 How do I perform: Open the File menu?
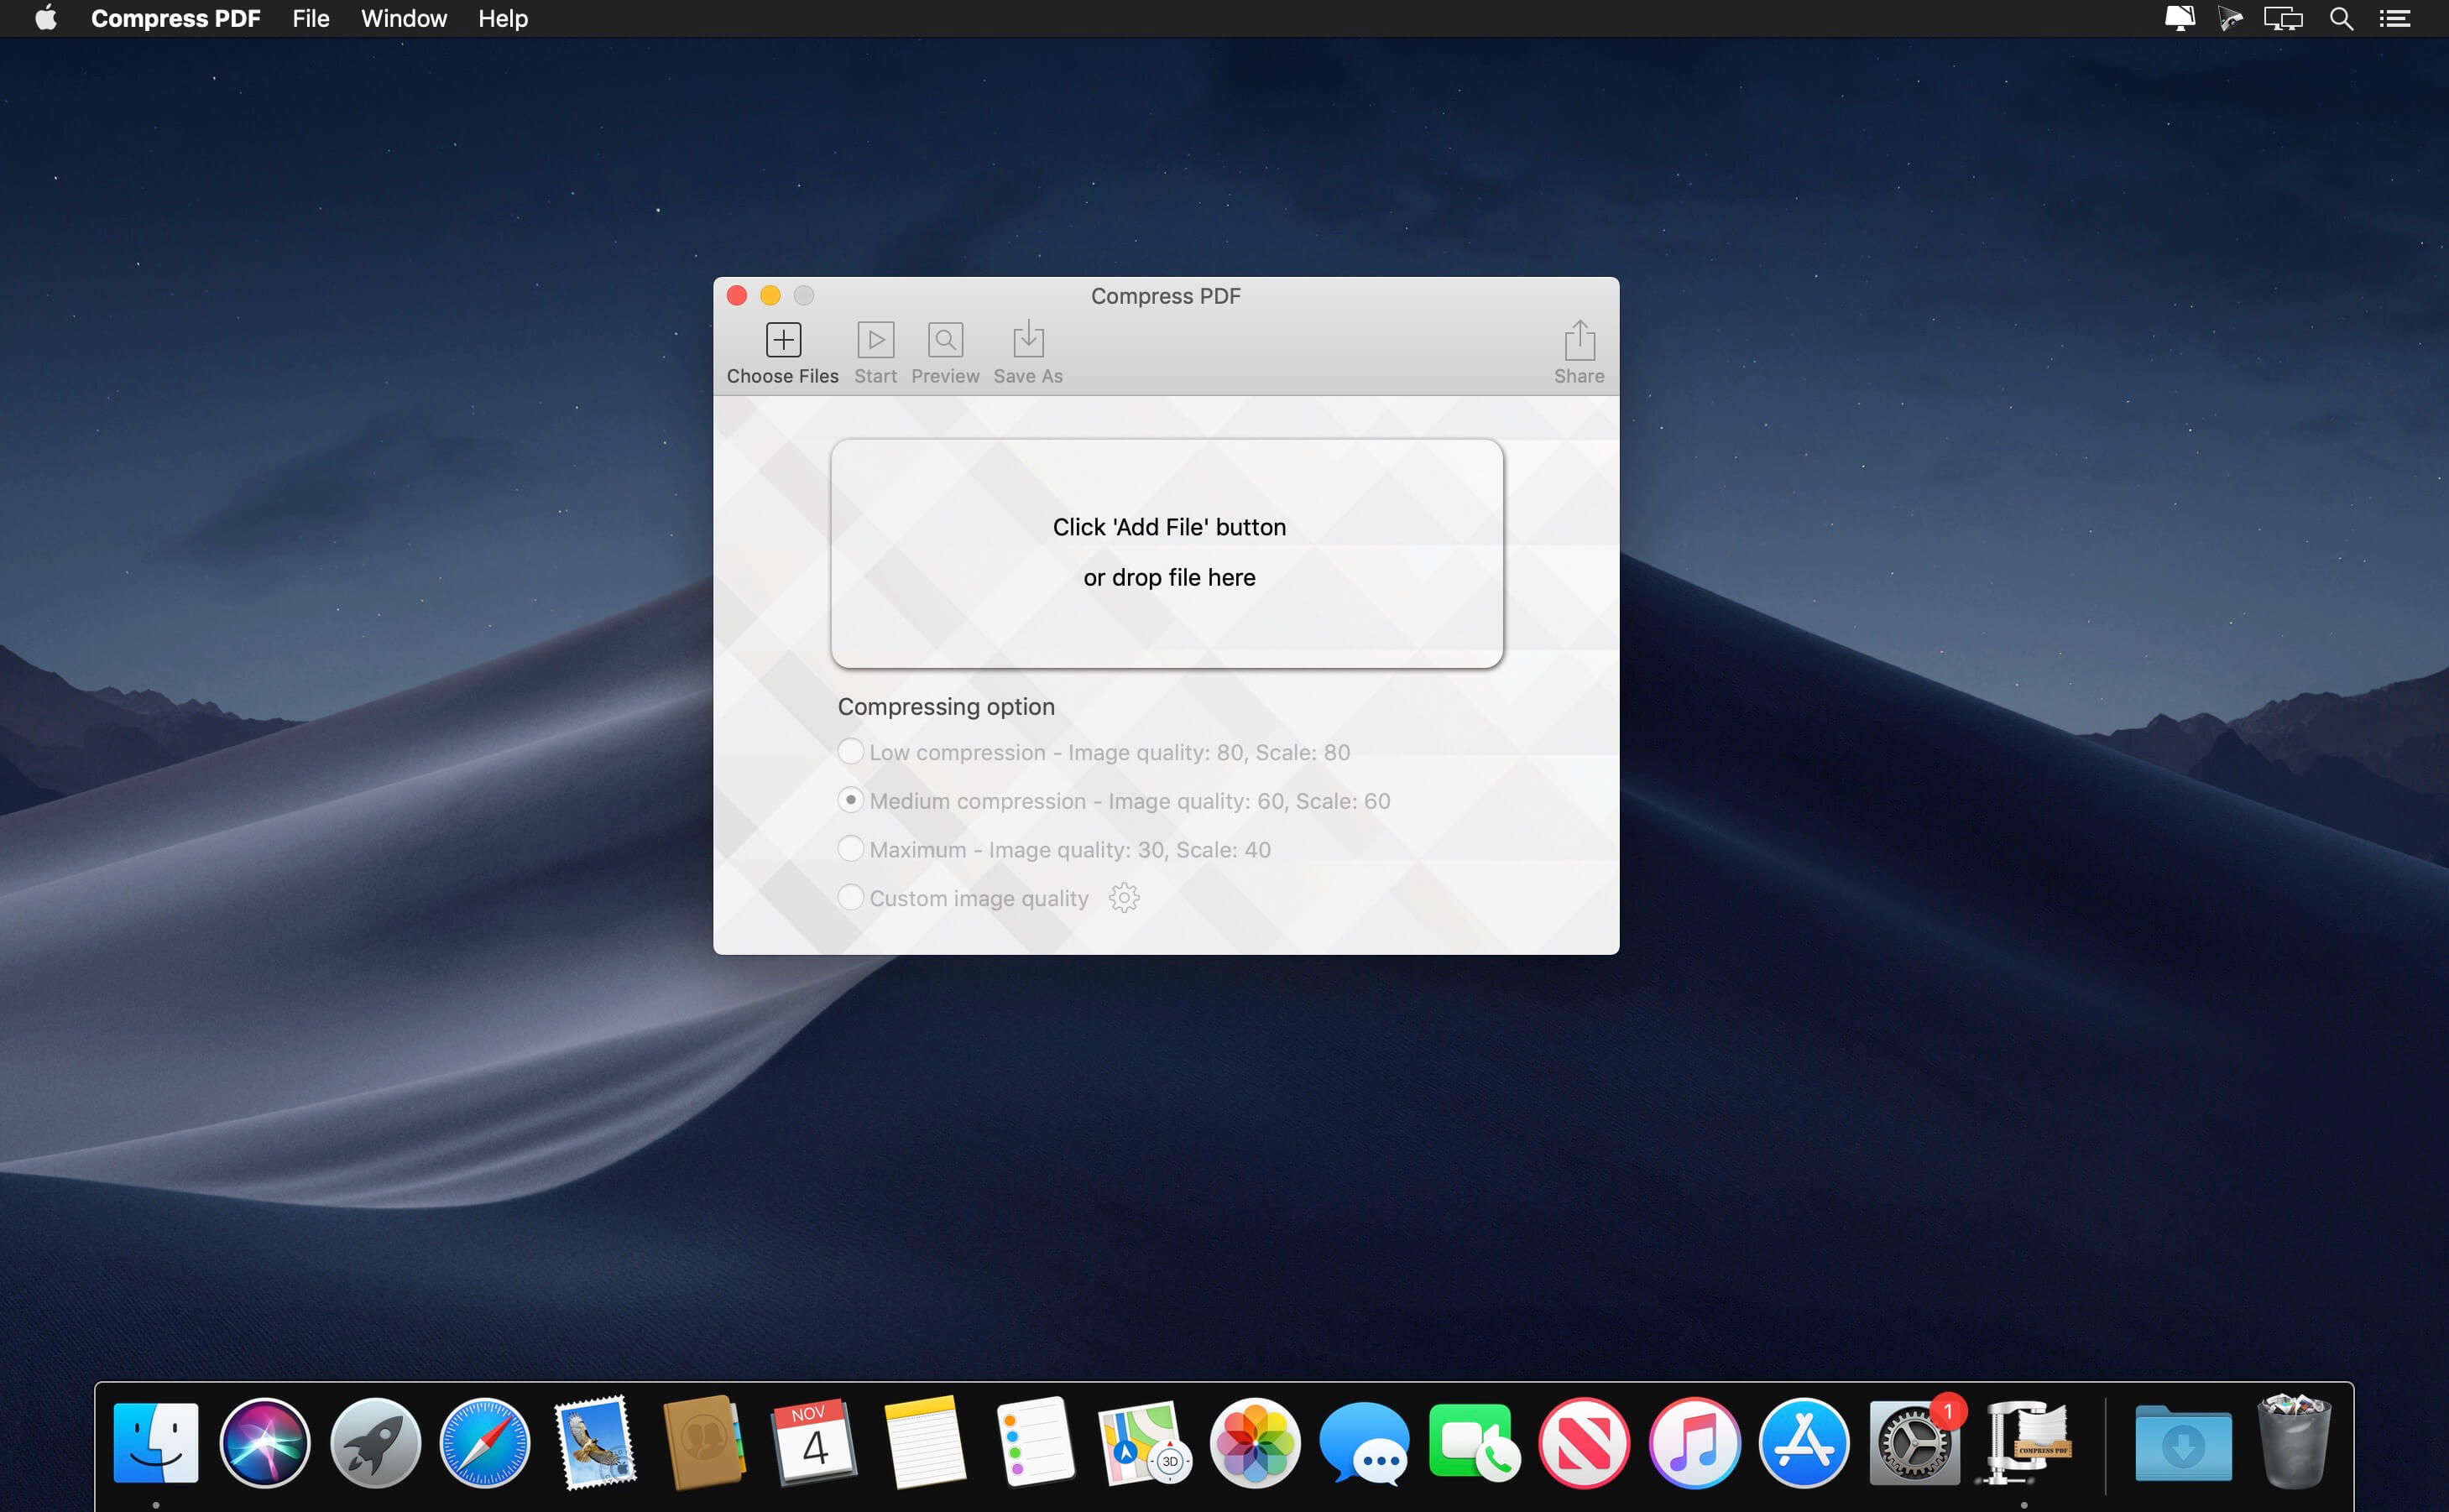(x=310, y=18)
